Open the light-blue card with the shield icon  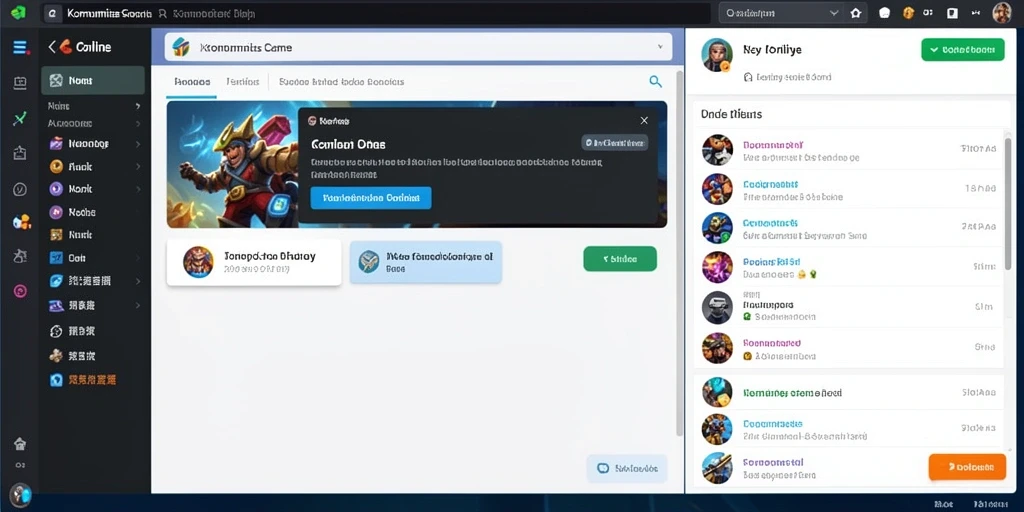point(426,262)
